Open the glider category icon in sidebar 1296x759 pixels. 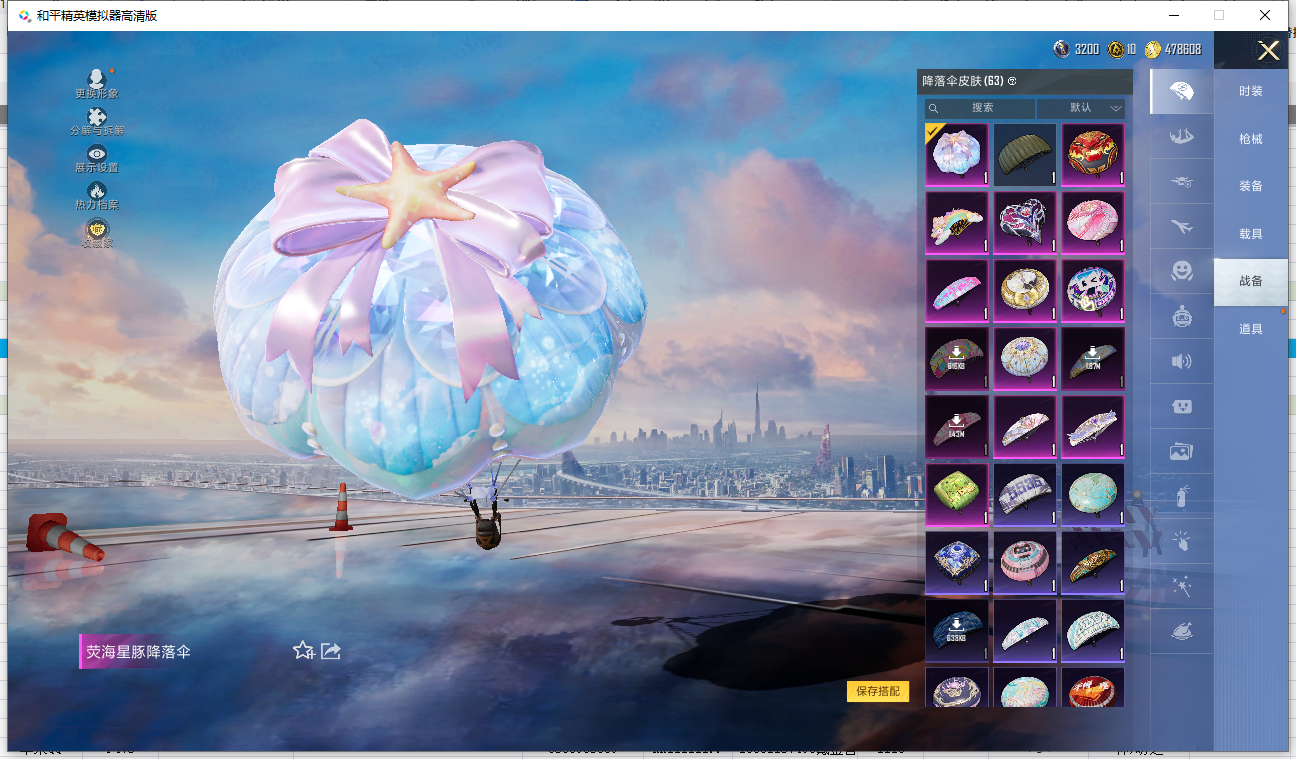pyautogui.click(x=1181, y=182)
